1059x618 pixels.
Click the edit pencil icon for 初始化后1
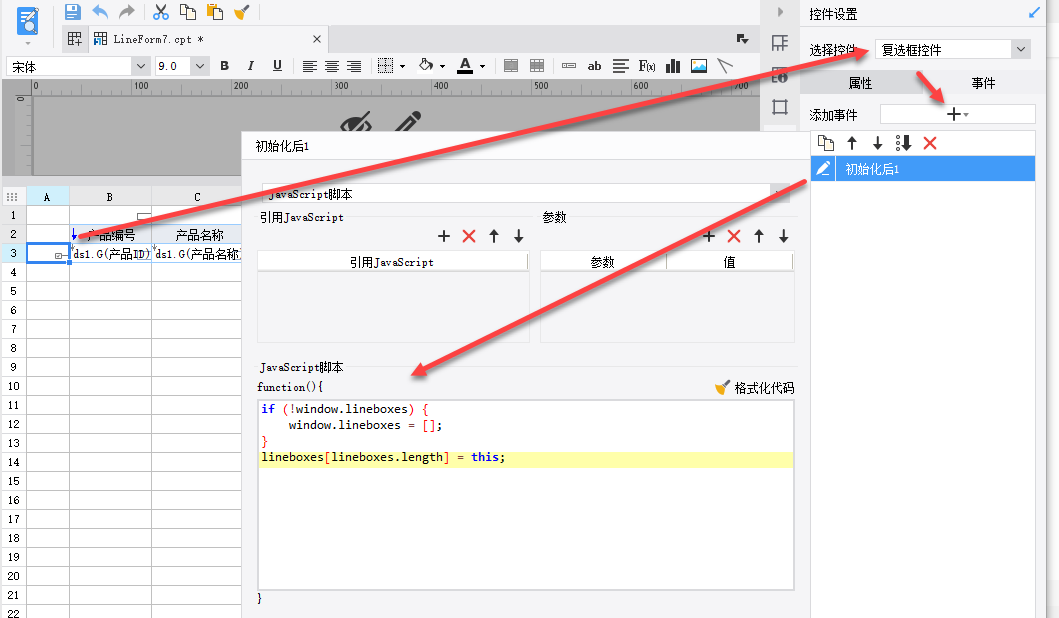click(x=823, y=169)
